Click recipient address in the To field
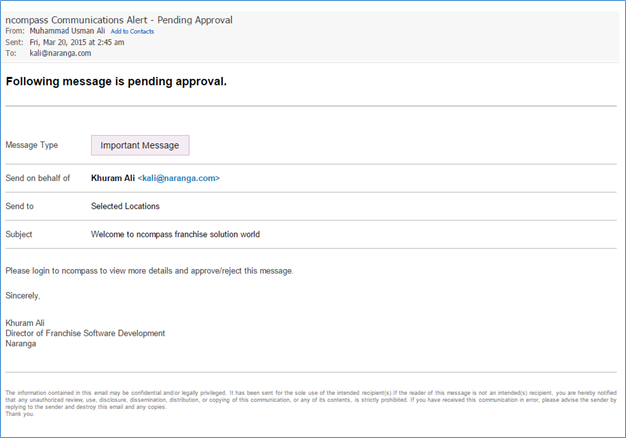 (x=60, y=53)
